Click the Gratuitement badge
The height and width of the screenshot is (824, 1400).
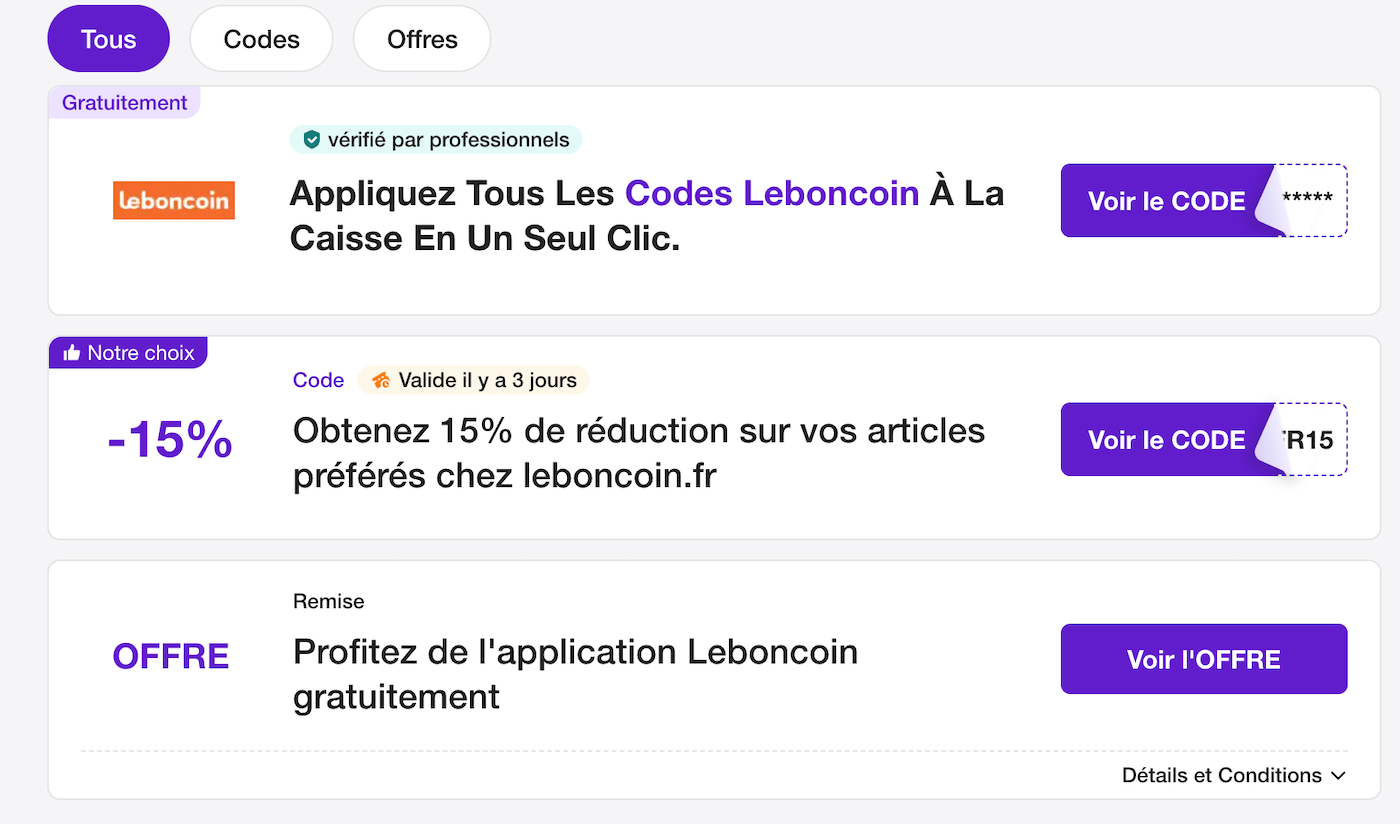(123, 102)
